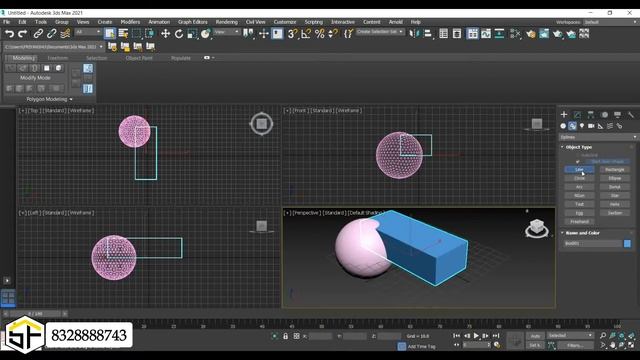Open the selection filter All dropdown

tap(88, 32)
